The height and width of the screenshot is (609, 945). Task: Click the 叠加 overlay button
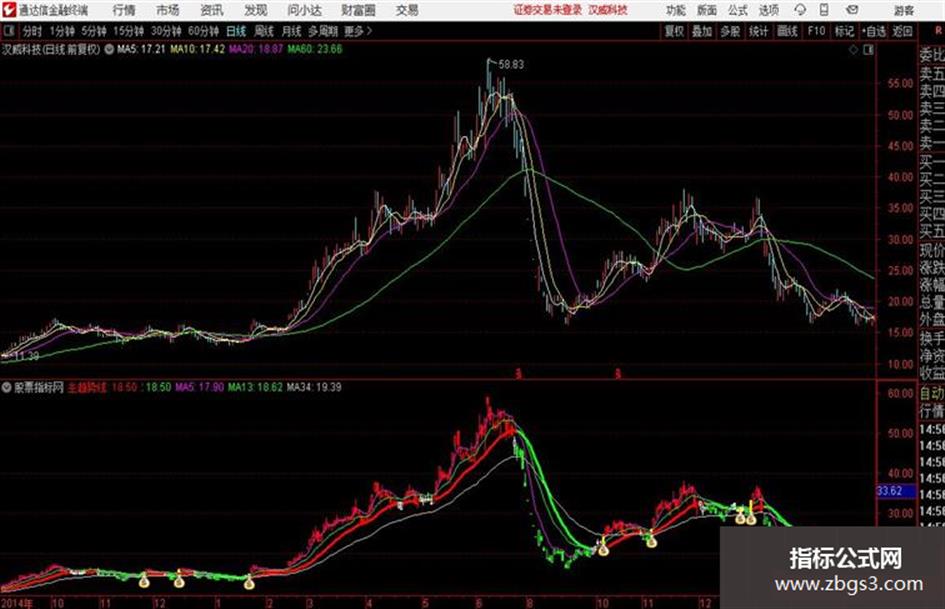pos(702,31)
